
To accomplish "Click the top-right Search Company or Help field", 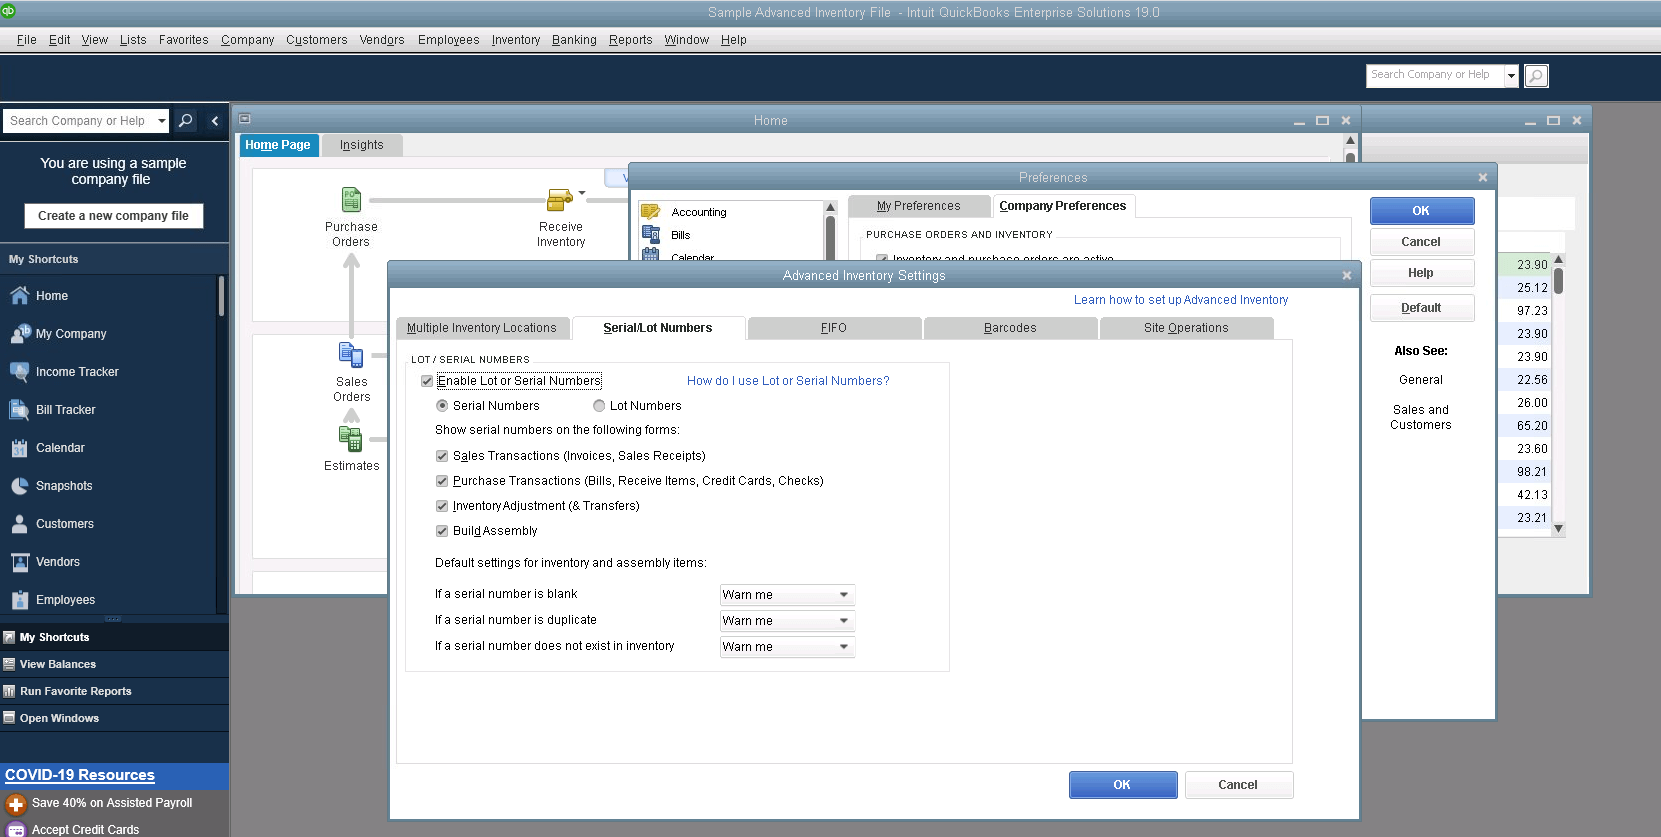I will coord(1433,75).
